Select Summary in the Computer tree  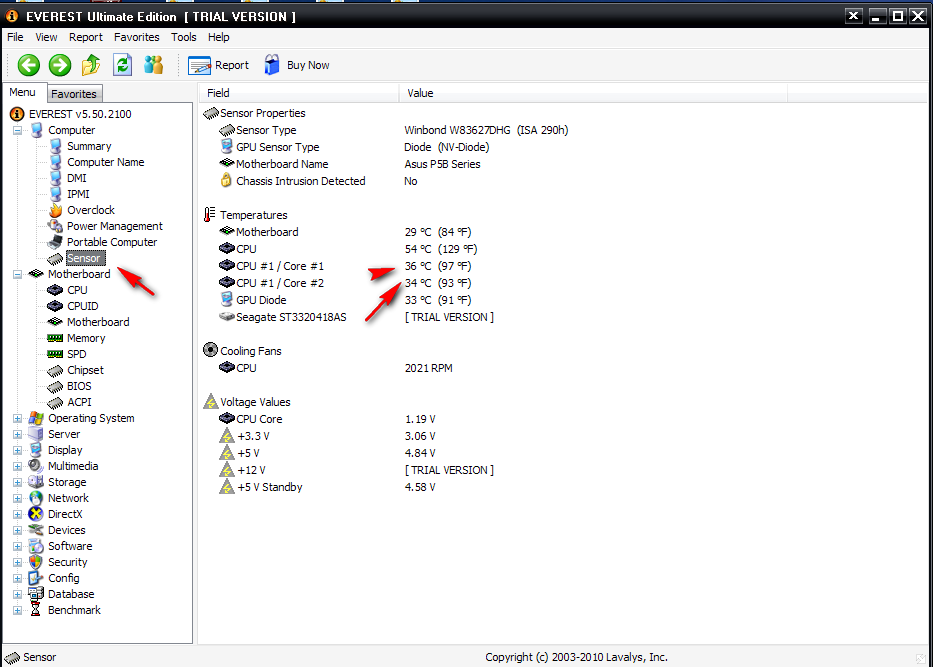(89, 146)
